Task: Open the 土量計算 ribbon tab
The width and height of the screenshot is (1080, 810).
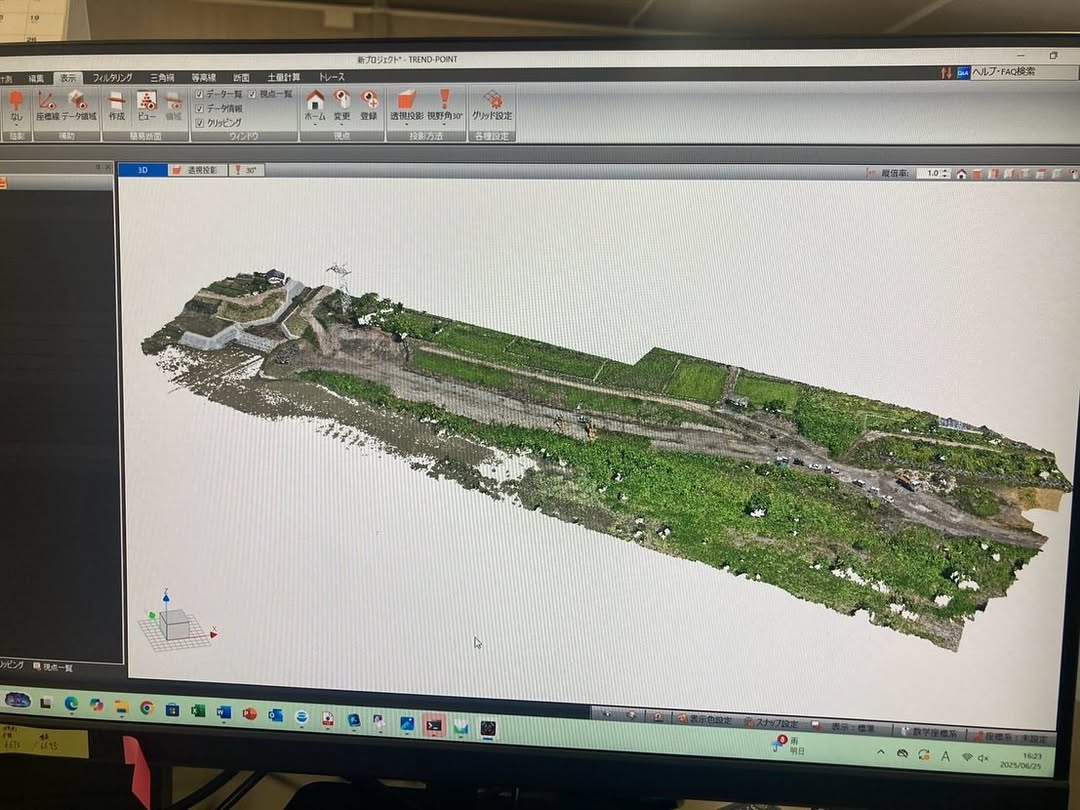Action: [x=283, y=77]
